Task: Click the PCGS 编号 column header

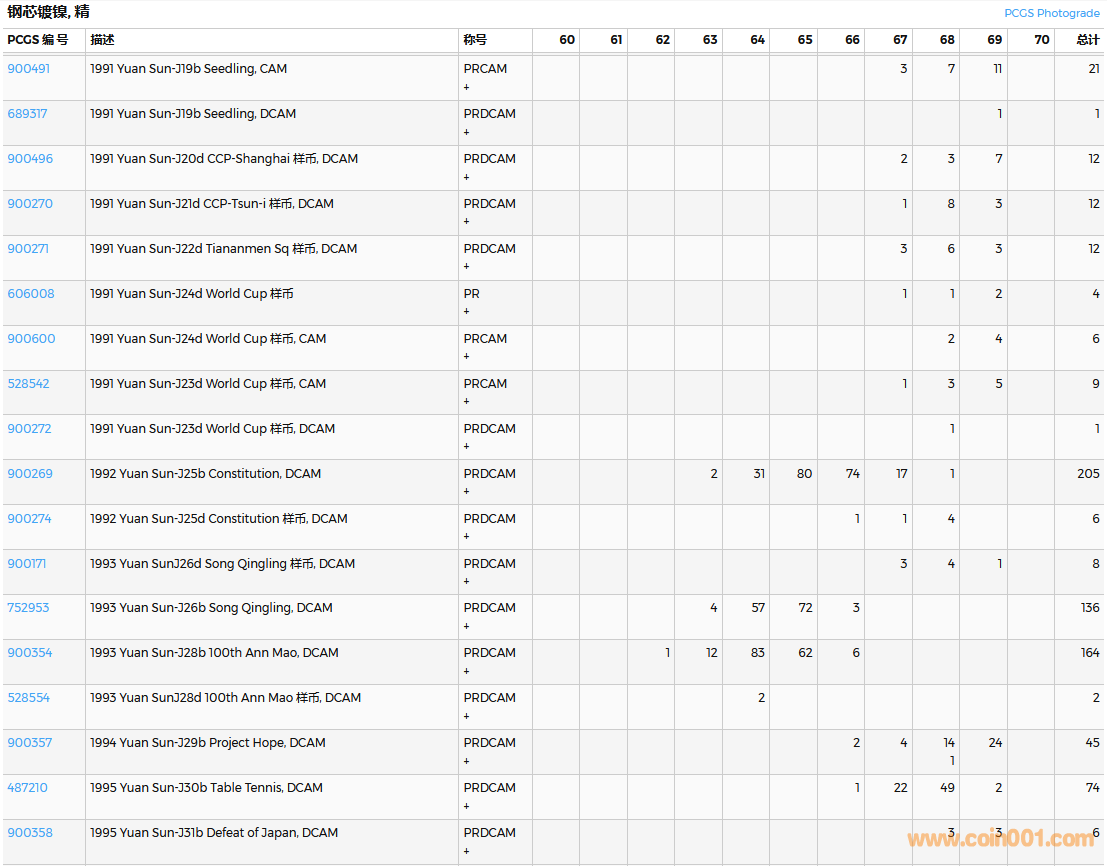Action: pyautogui.click(x=38, y=40)
